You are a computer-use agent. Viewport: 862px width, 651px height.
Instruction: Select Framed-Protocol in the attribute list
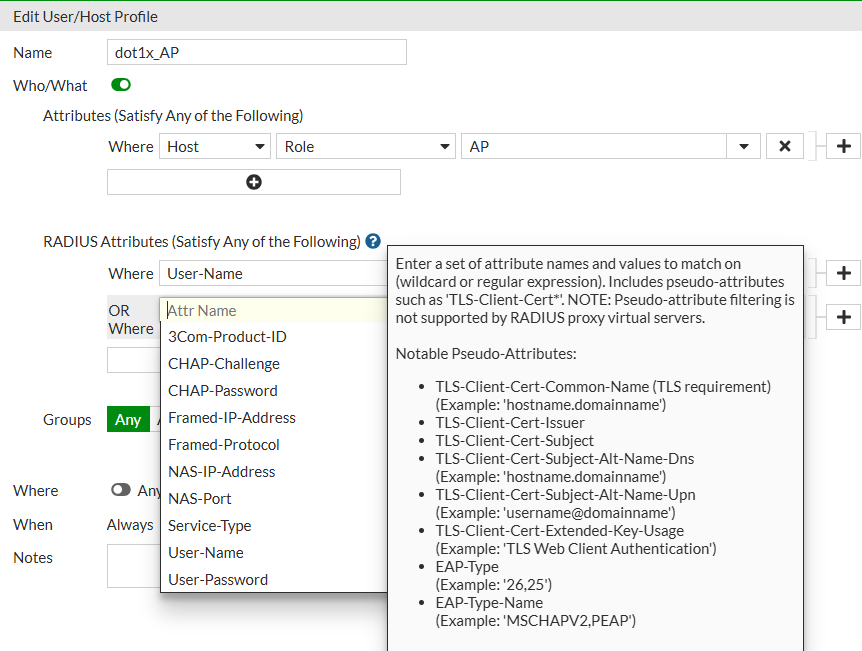pyautogui.click(x=224, y=445)
